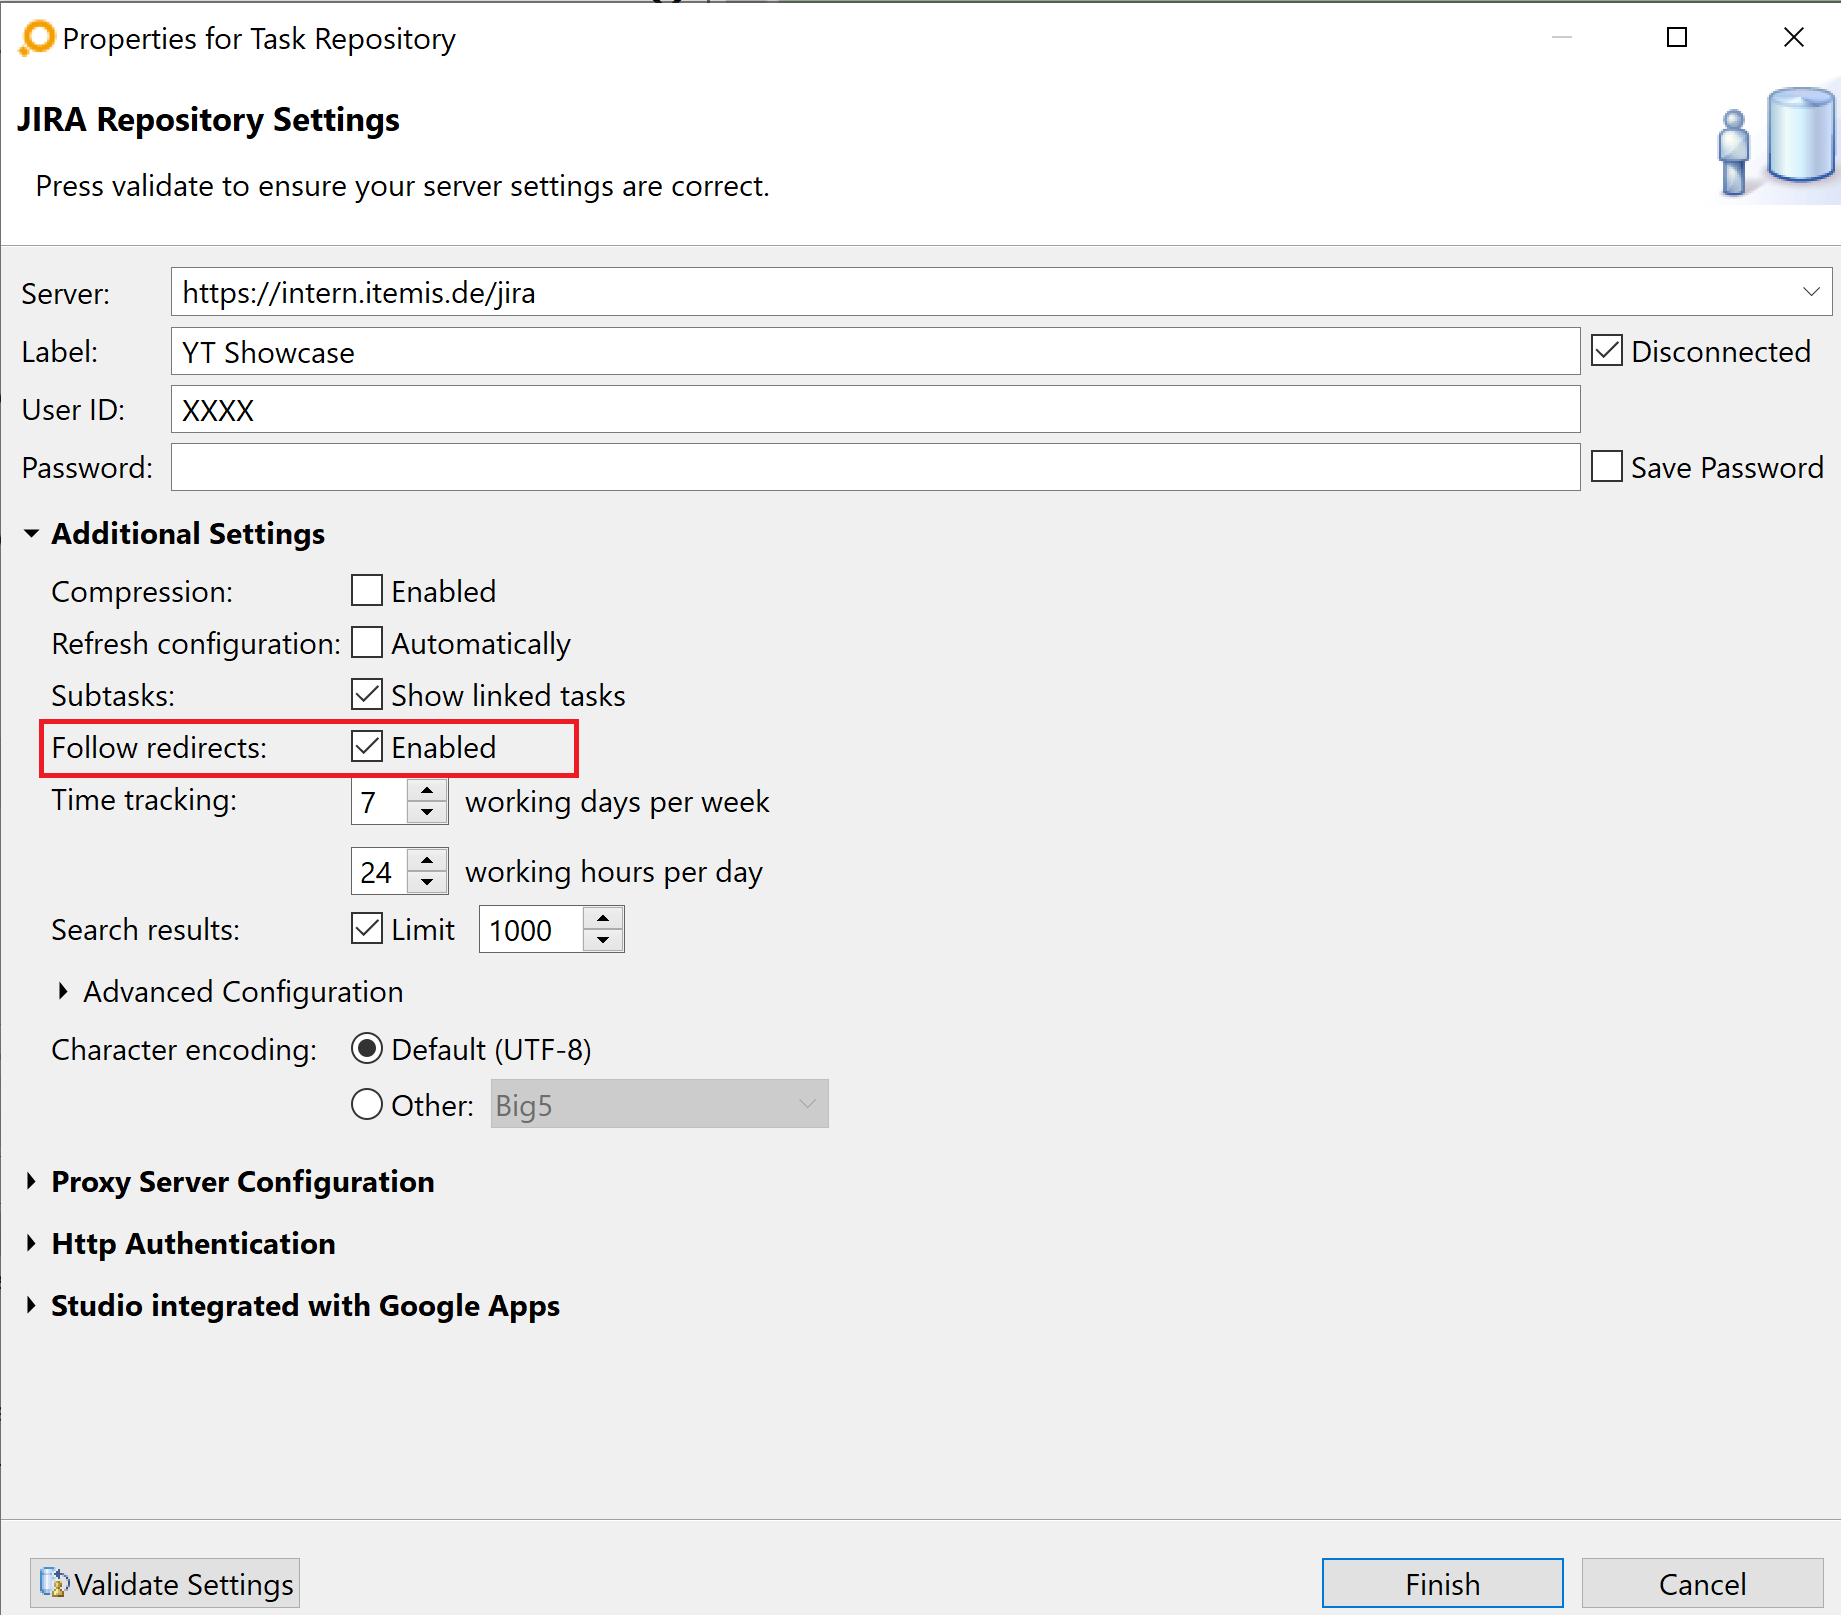
Task: Click into the Password field
Action: (x=875, y=468)
